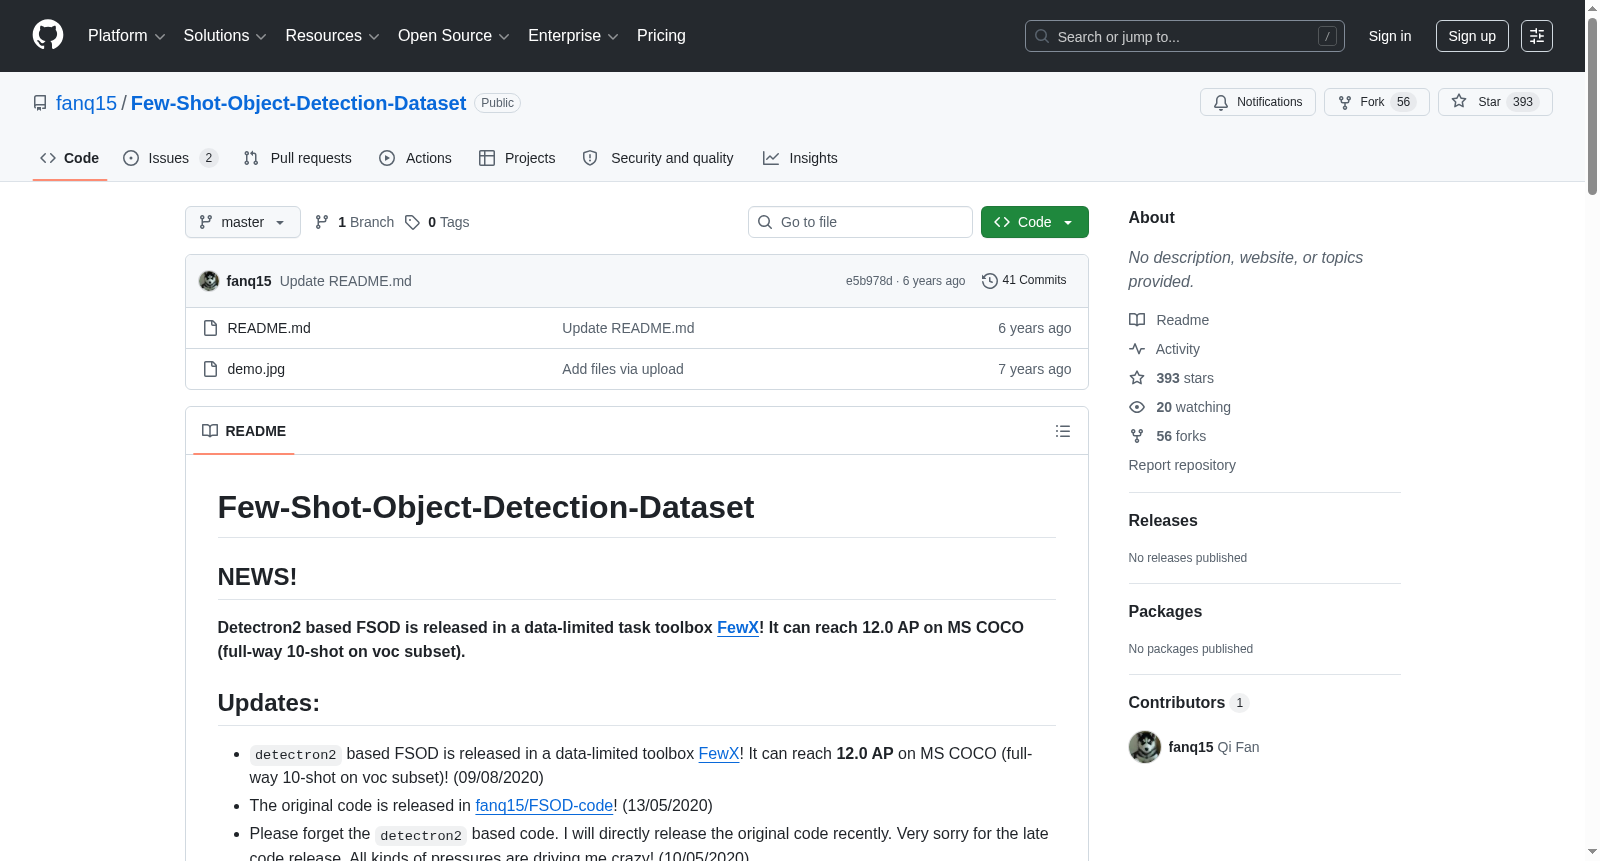Click the demo.jpg file icon
1600x861 pixels.
pyautogui.click(x=210, y=369)
